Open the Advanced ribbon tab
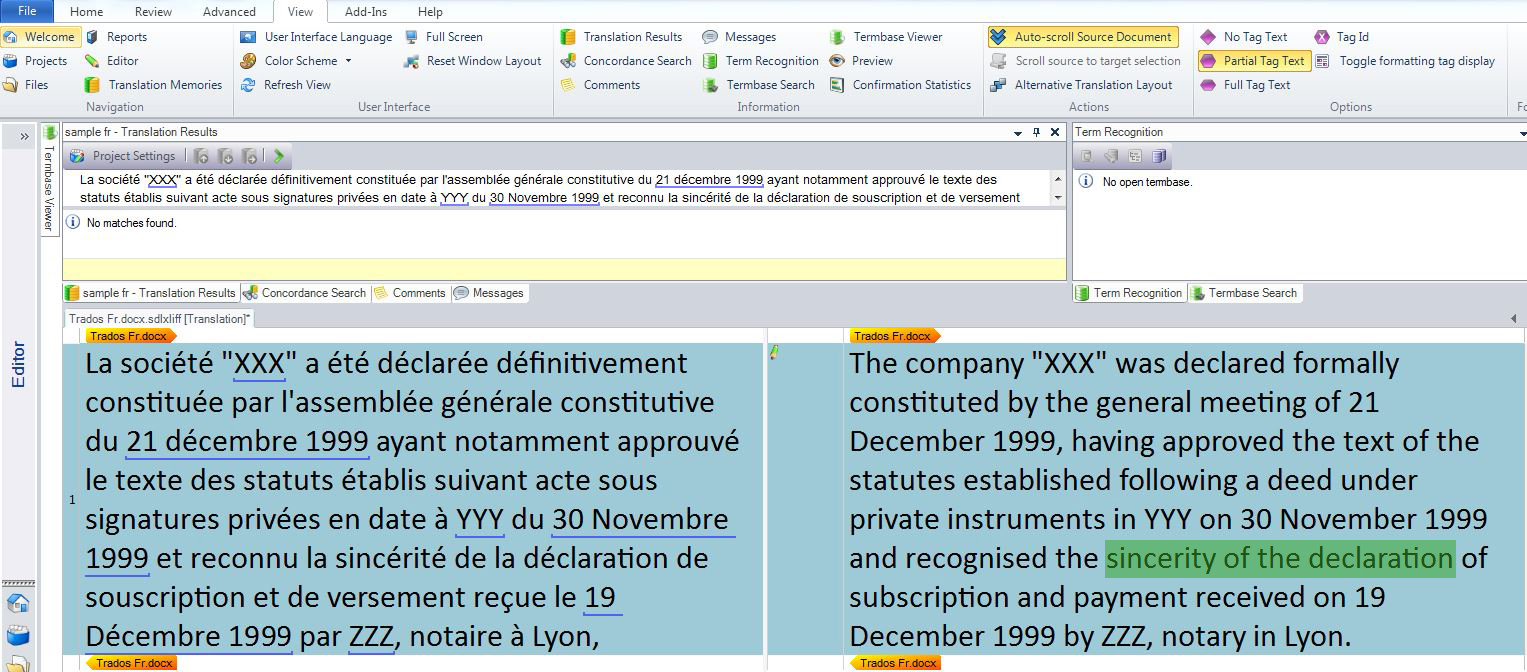Screen dimensions: 1527x672 pyautogui.click(x=229, y=12)
